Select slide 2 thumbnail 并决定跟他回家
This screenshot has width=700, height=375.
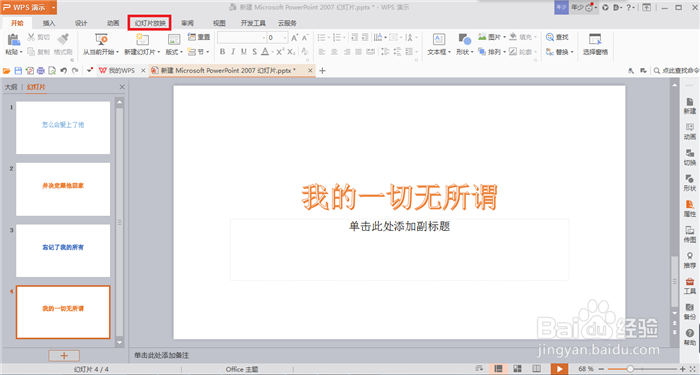(x=63, y=189)
